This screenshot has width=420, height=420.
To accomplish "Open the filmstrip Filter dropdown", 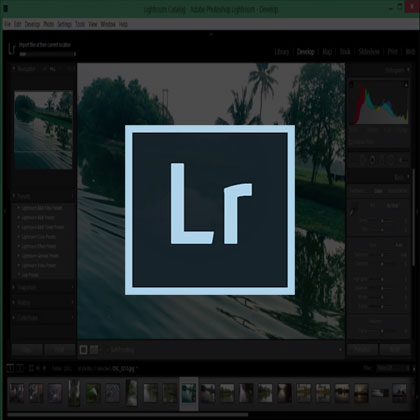I will (393, 368).
